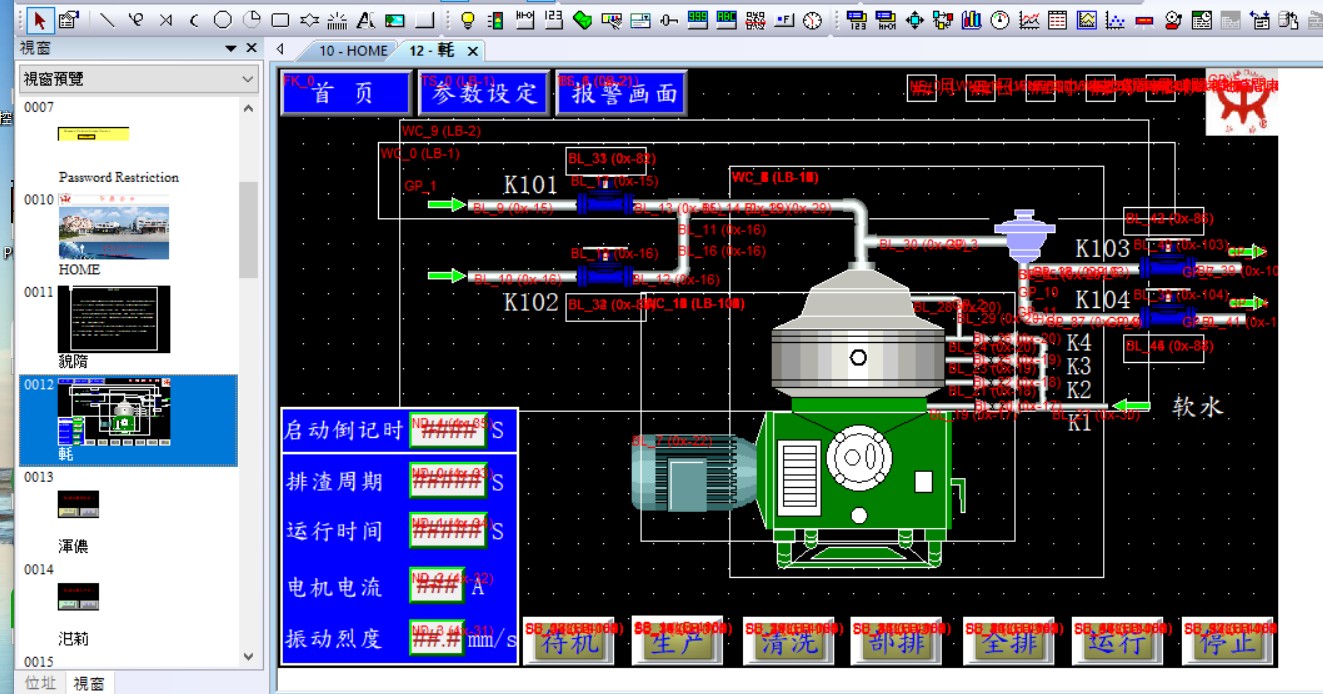Select the text label 'A' tool

tap(366, 19)
